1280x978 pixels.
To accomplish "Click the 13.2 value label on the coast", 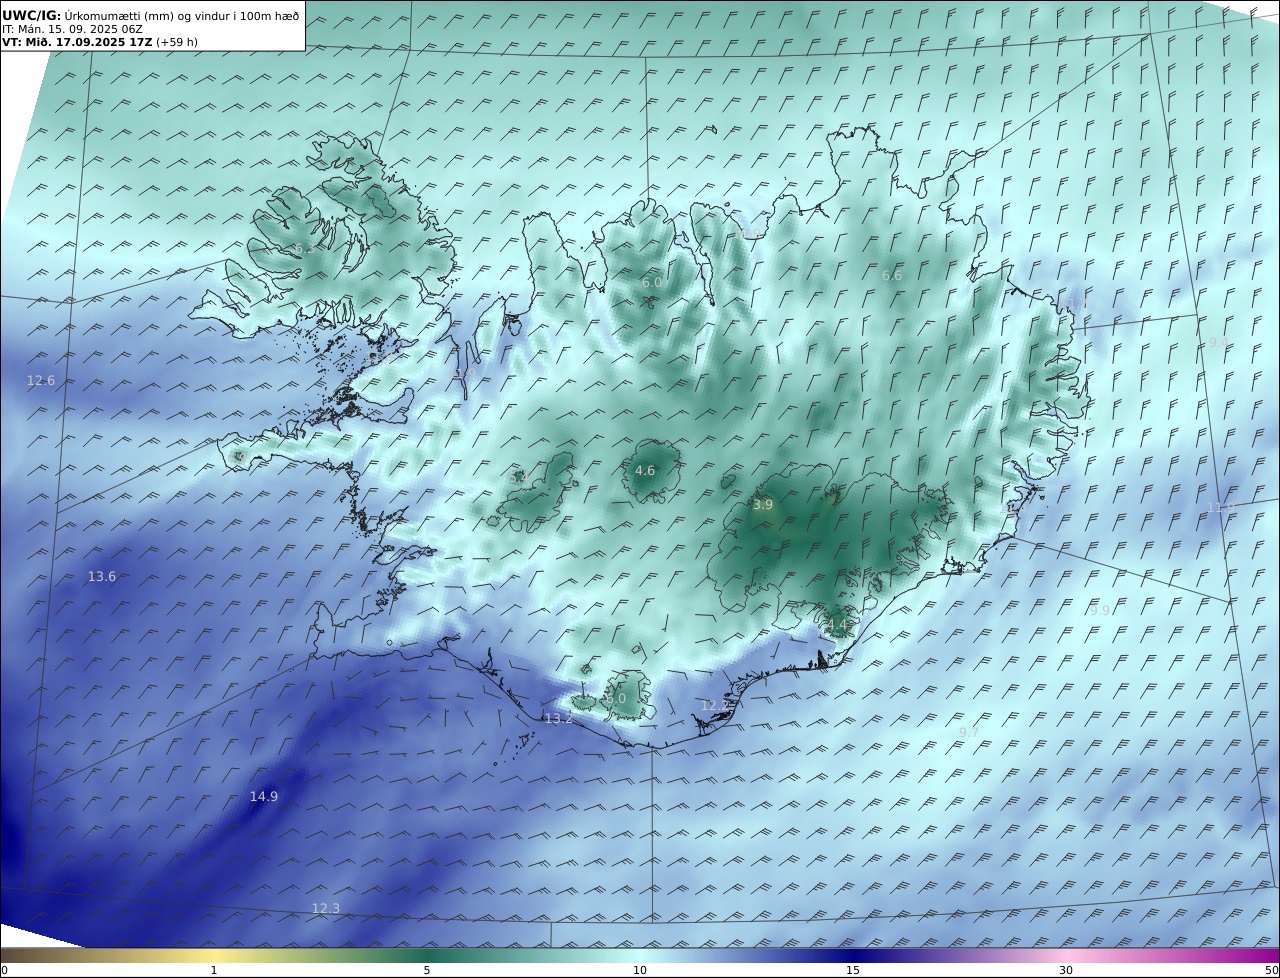I will click(x=559, y=719).
